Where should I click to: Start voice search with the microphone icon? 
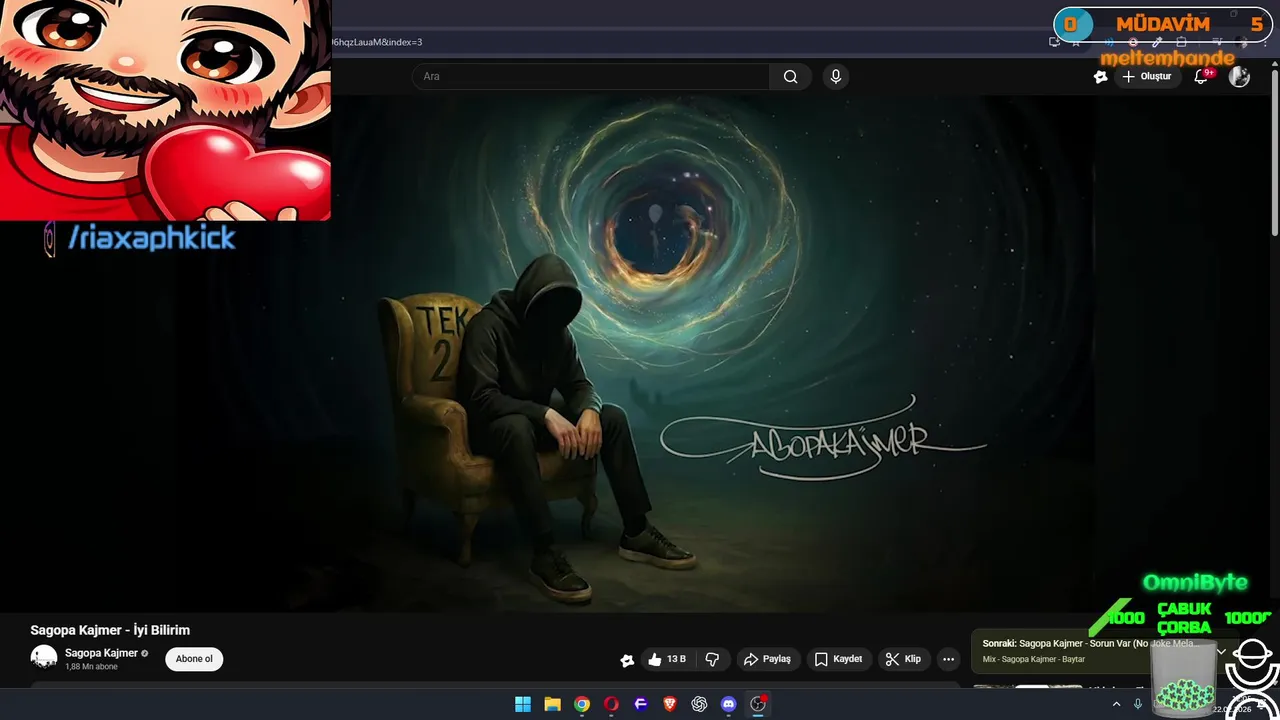pos(836,77)
